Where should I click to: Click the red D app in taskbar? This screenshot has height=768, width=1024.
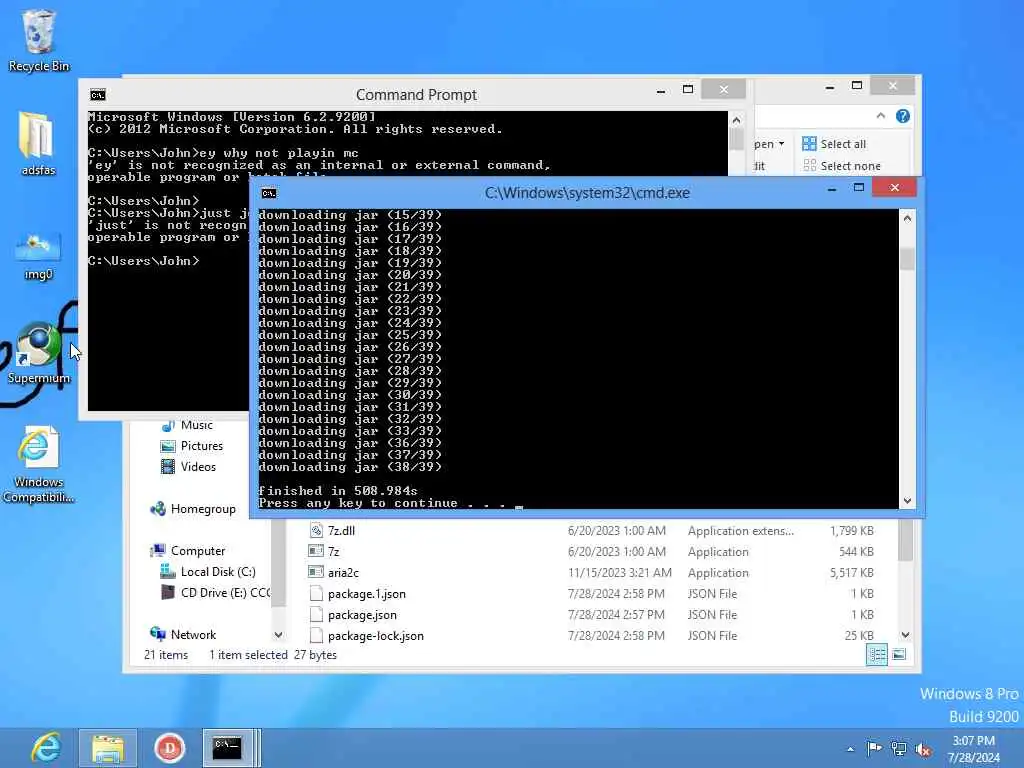tap(170, 748)
